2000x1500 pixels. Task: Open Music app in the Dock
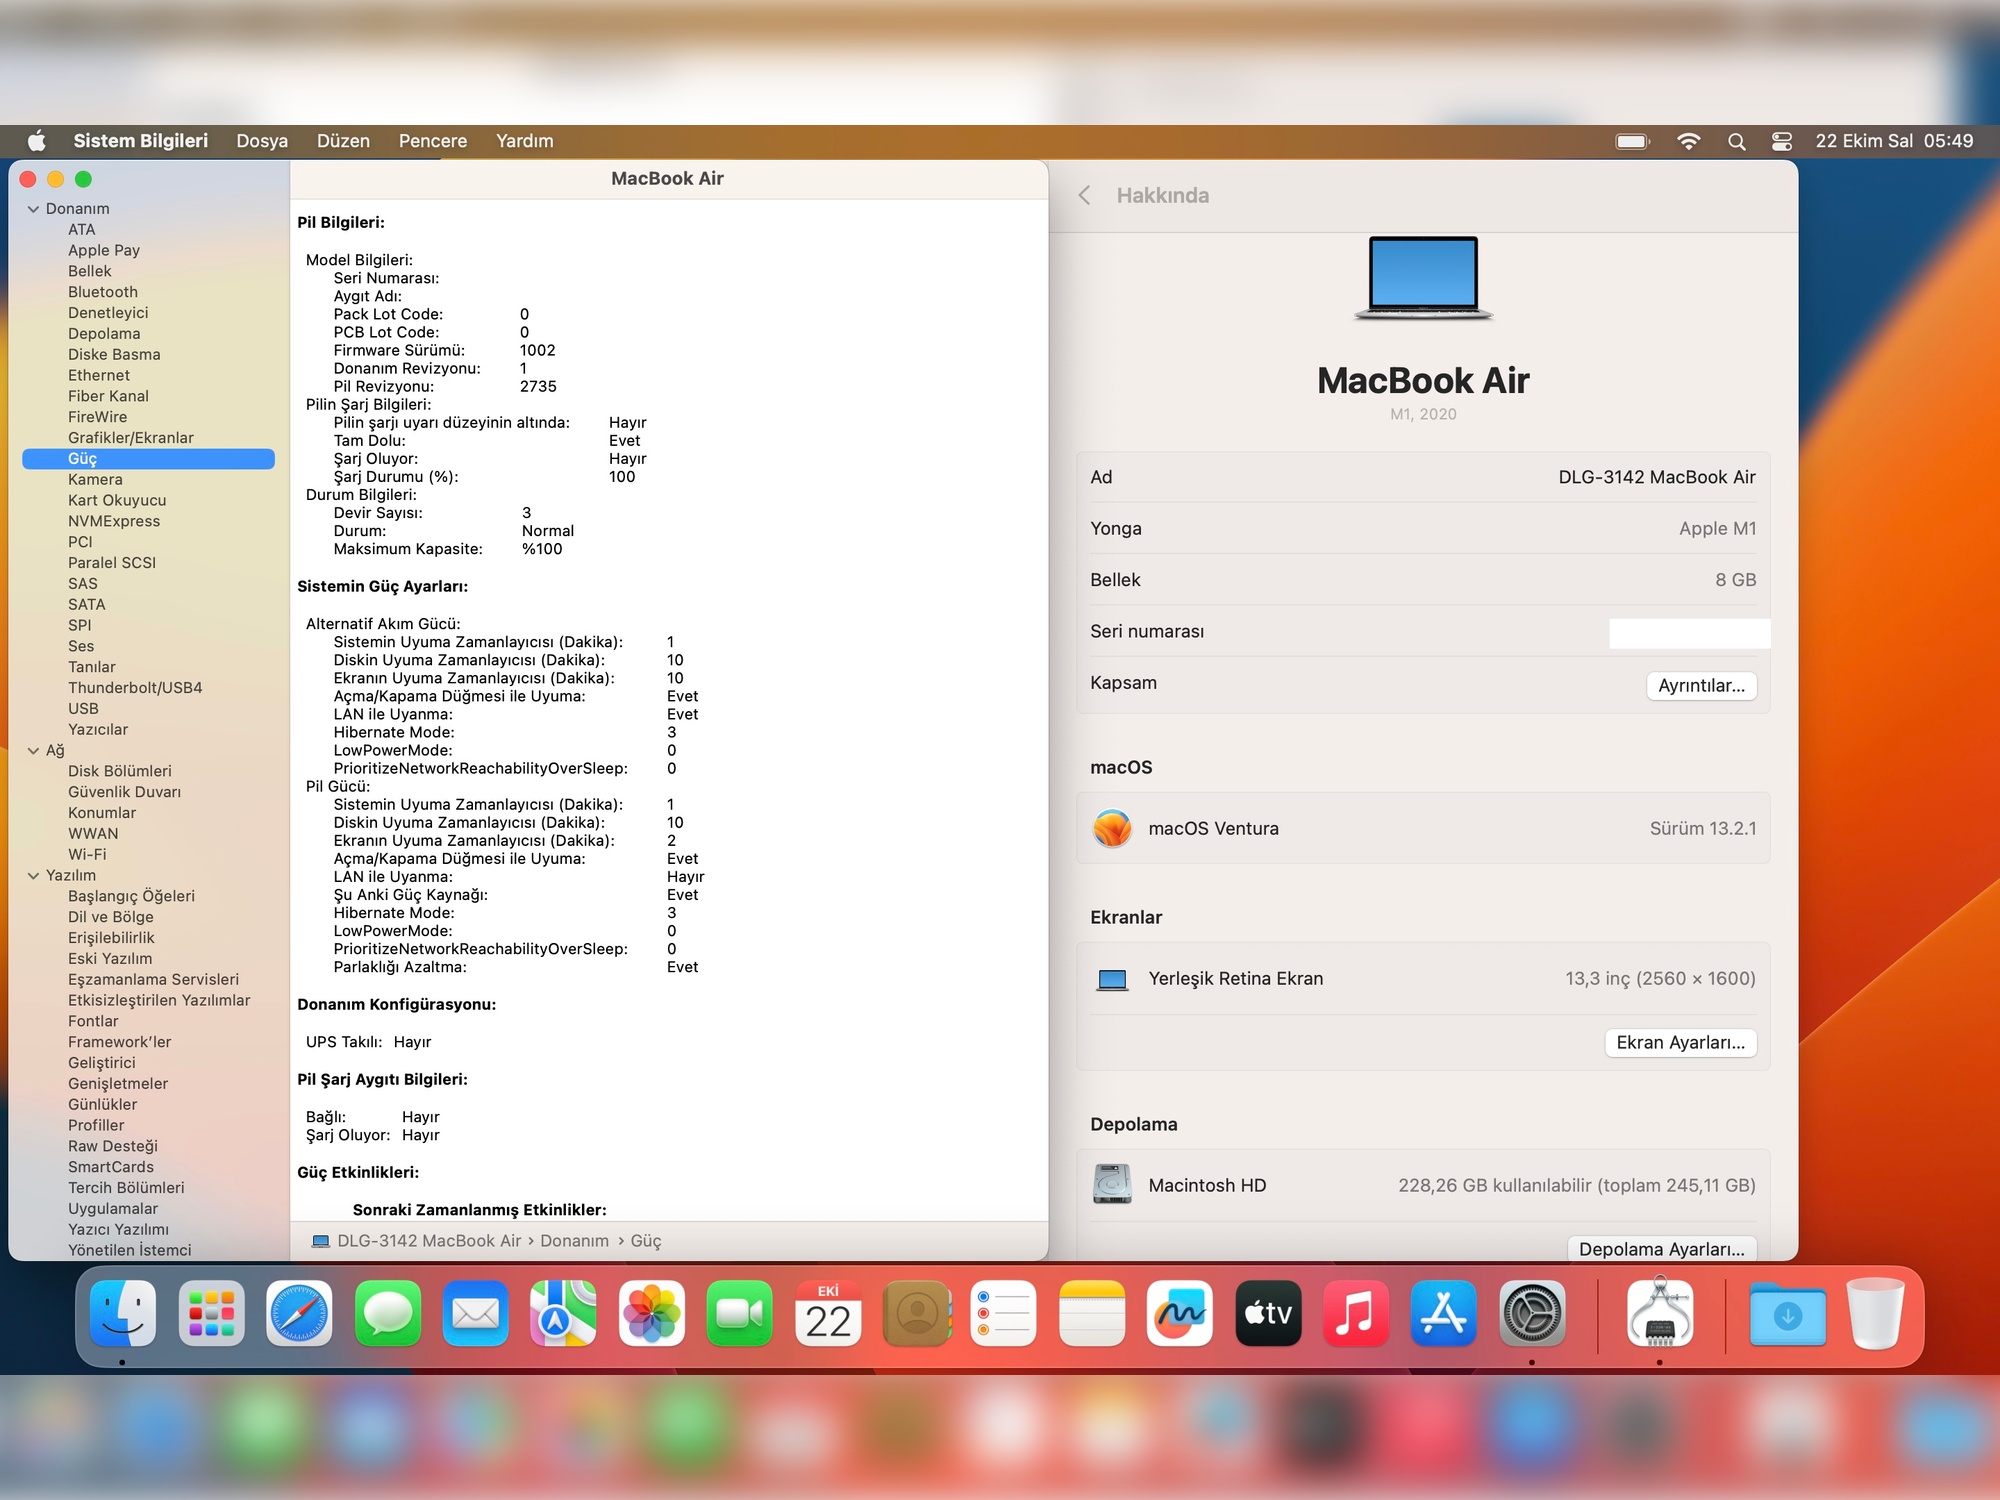coord(1356,1313)
